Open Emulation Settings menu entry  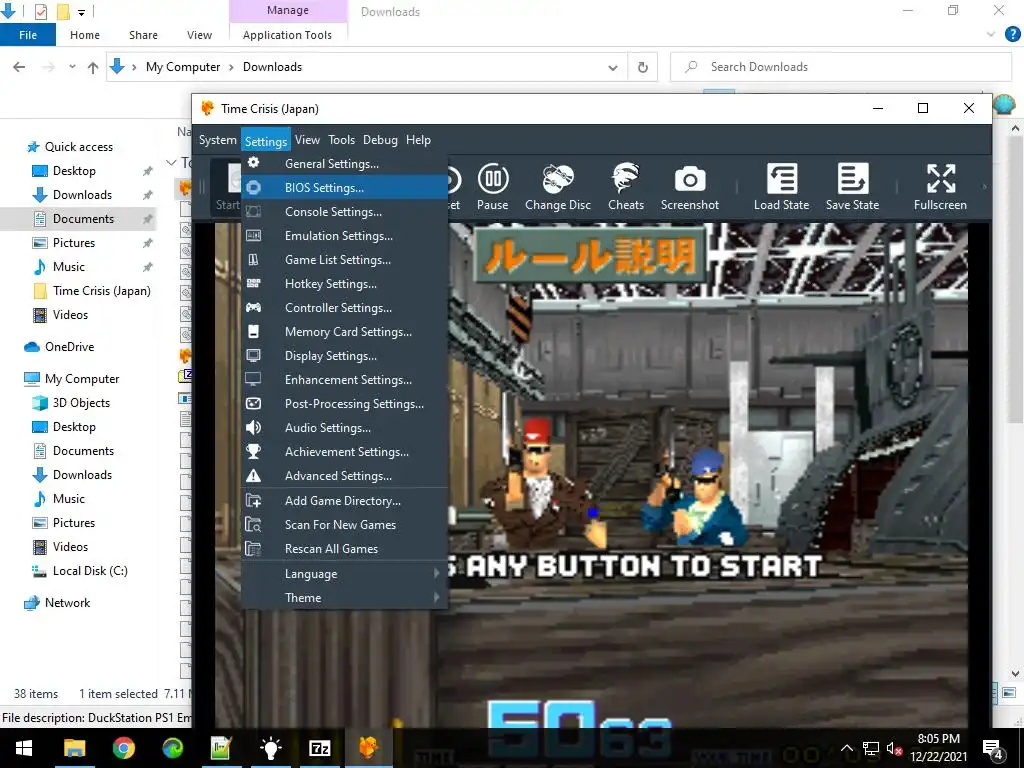click(345, 236)
